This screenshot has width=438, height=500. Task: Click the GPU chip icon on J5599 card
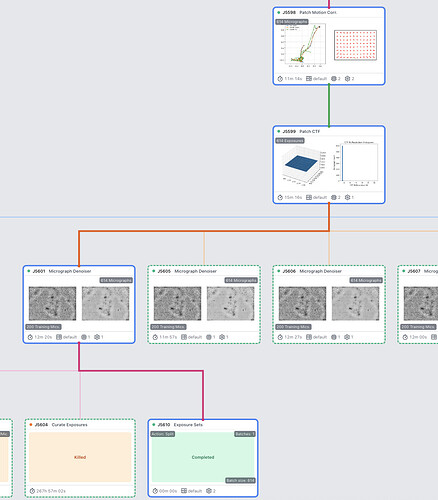click(334, 197)
